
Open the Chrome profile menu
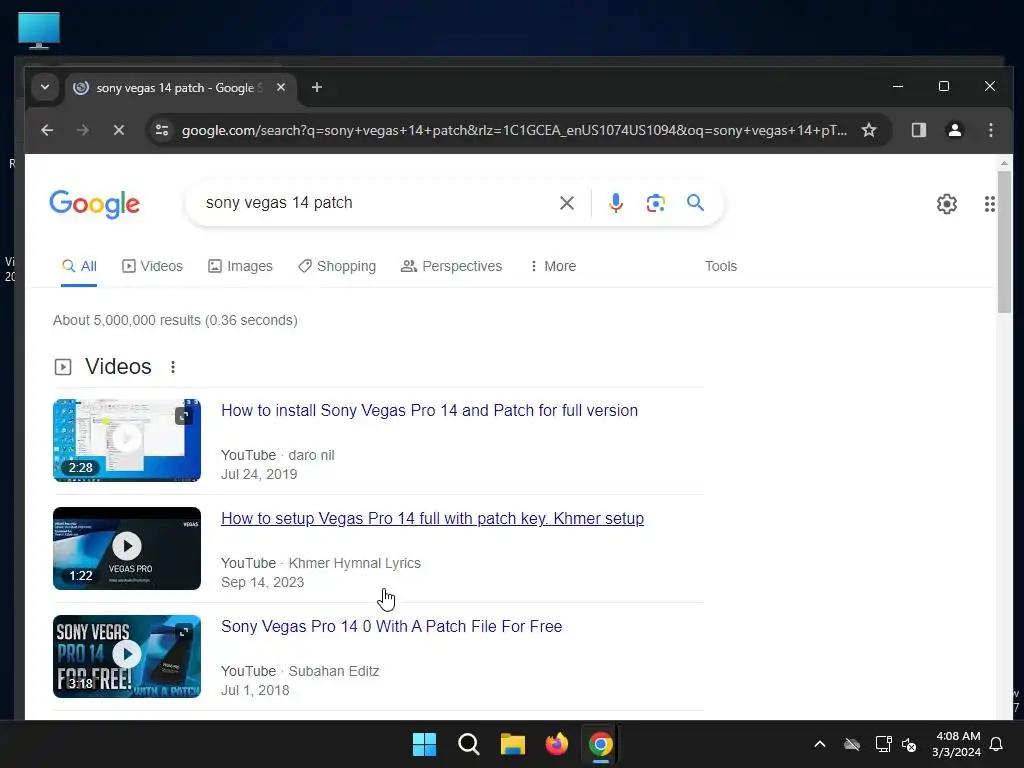(954, 130)
